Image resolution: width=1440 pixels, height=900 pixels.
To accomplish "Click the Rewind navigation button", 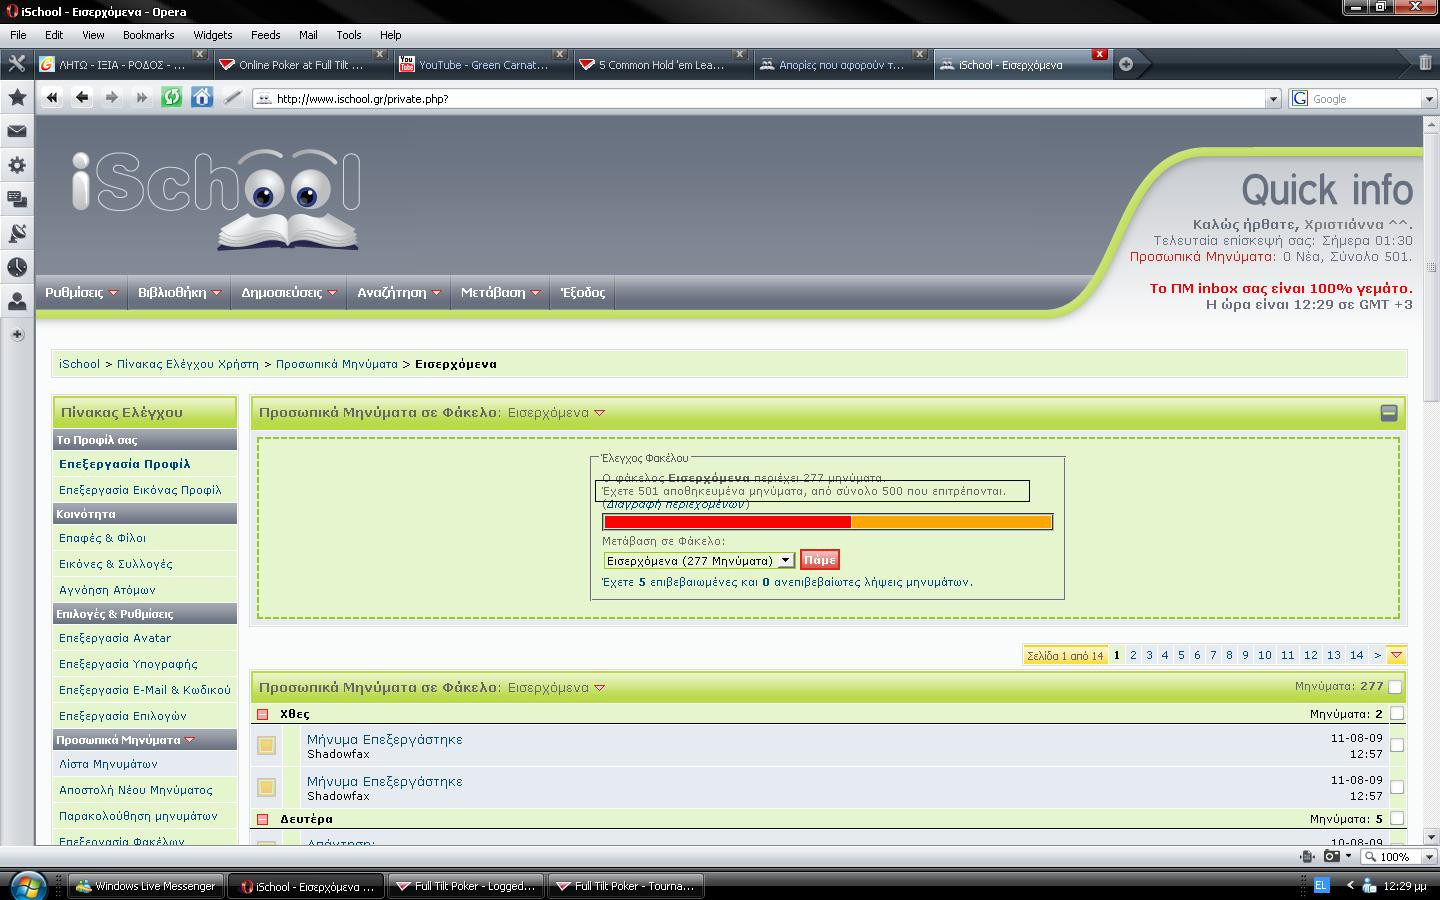I will click(52, 97).
